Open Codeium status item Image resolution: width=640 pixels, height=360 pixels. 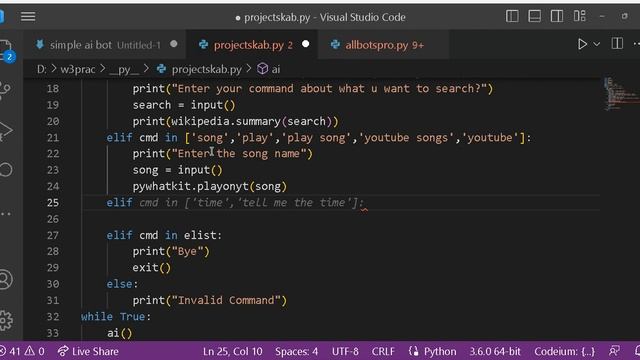tap(564, 351)
